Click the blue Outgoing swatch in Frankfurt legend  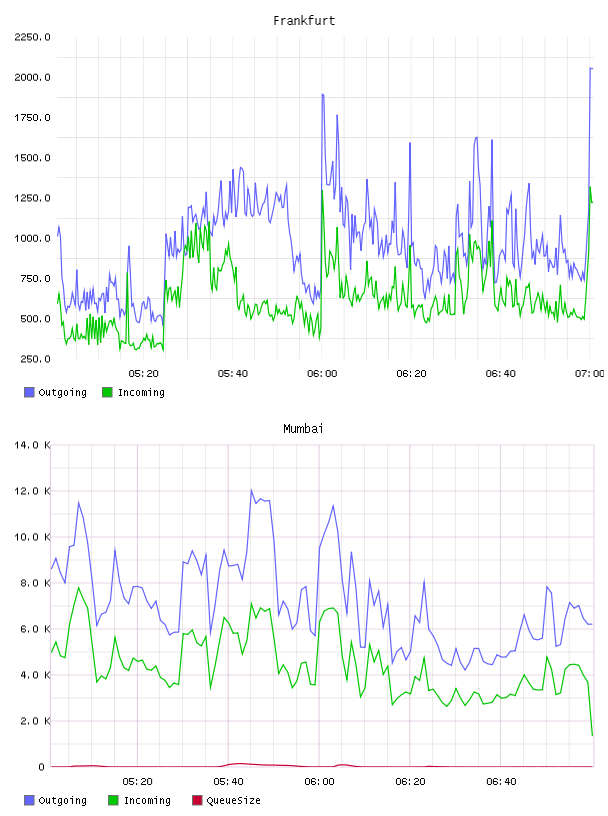[x=29, y=392]
